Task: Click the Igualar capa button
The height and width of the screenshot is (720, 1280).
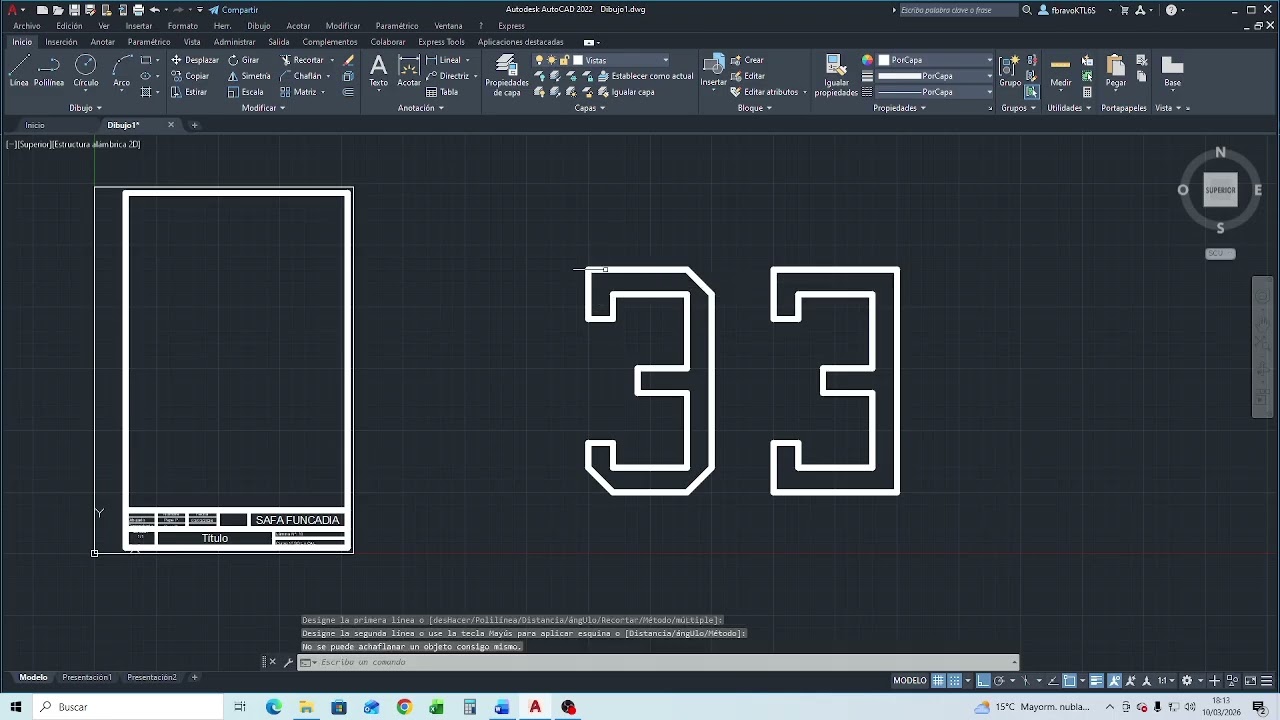Action: point(625,92)
